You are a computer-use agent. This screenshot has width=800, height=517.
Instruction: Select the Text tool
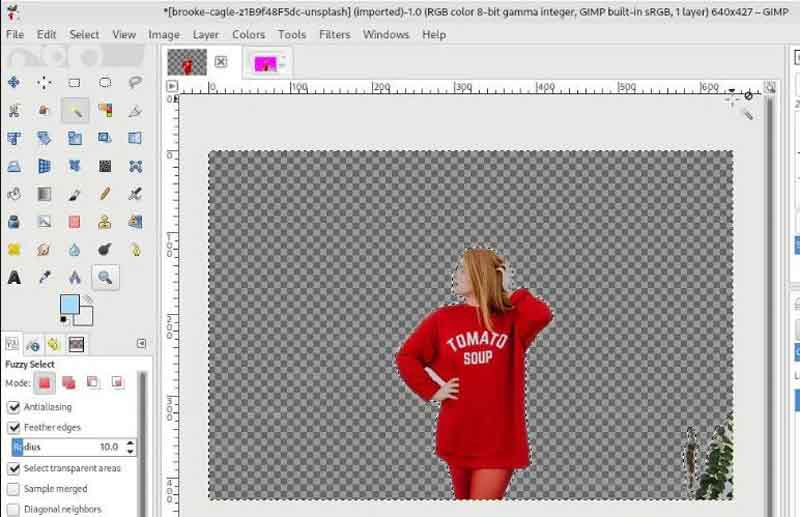[14, 278]
